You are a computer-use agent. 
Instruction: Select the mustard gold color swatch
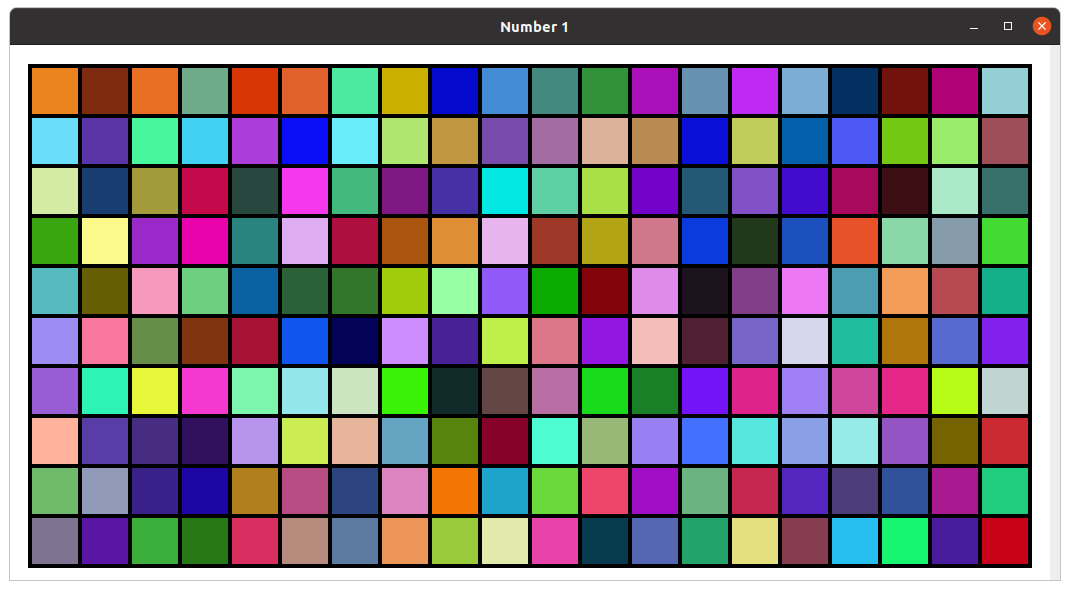[x=405, y=91]
